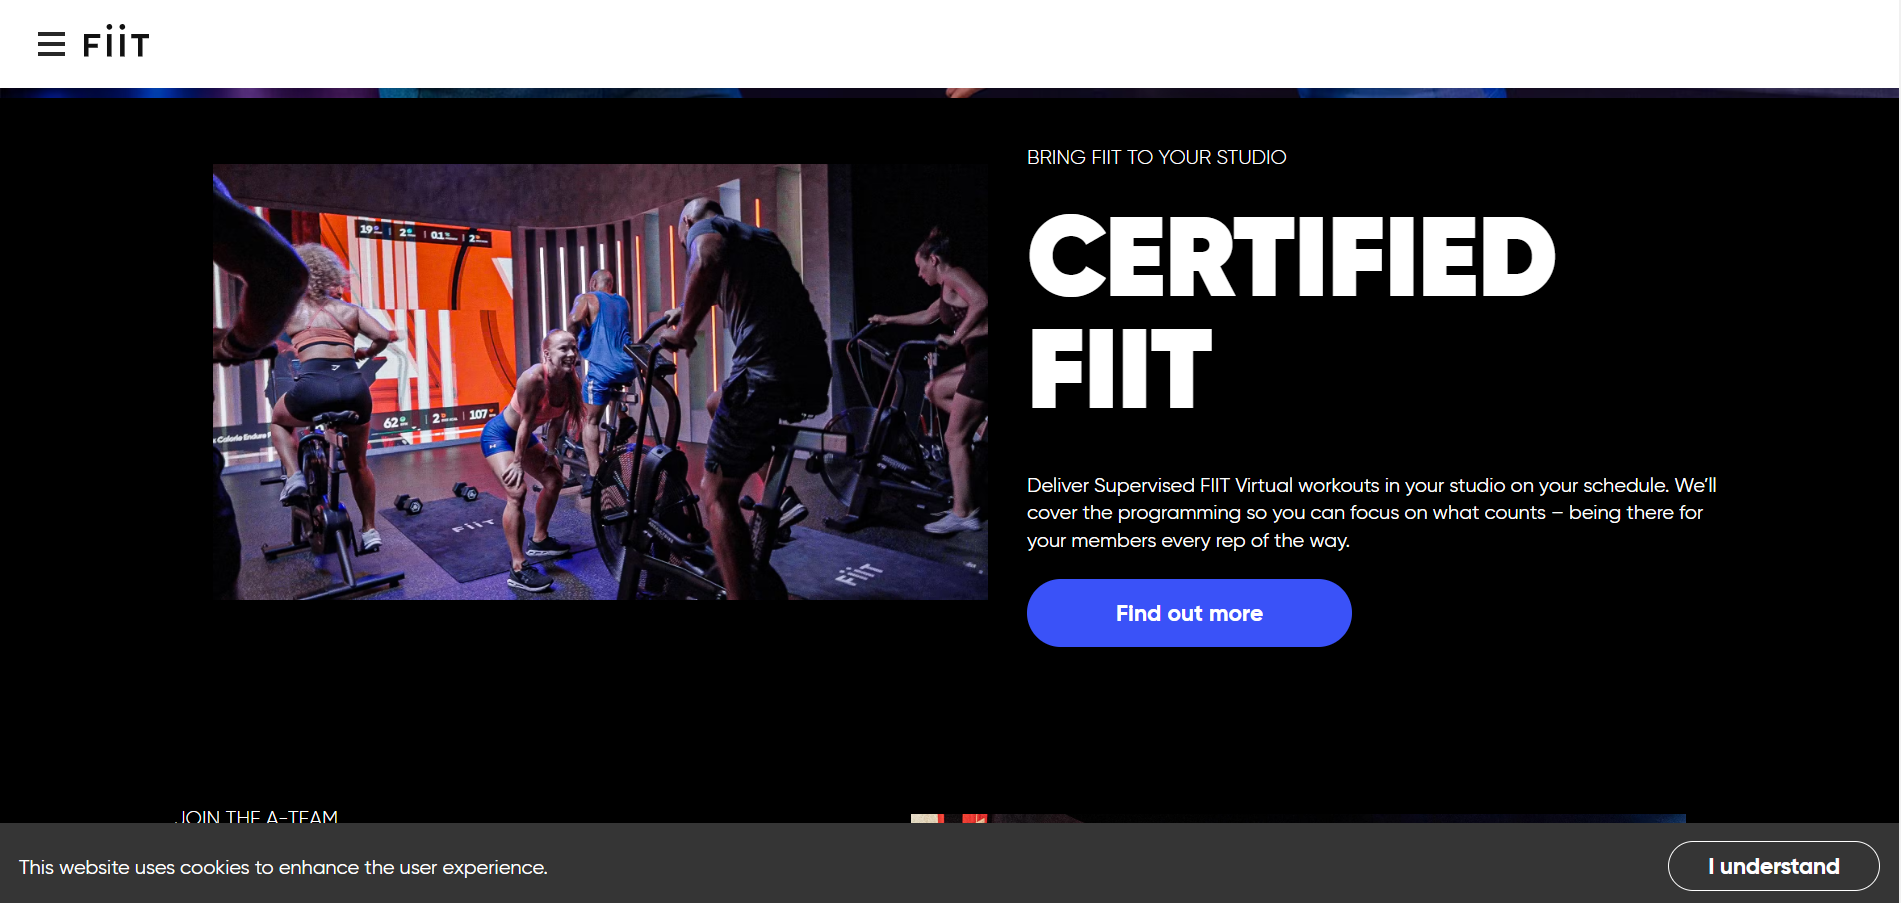Click the Supervised FIIT Virtual workouts paragraph
The image size is (1901, 903).
point(1371,512)
